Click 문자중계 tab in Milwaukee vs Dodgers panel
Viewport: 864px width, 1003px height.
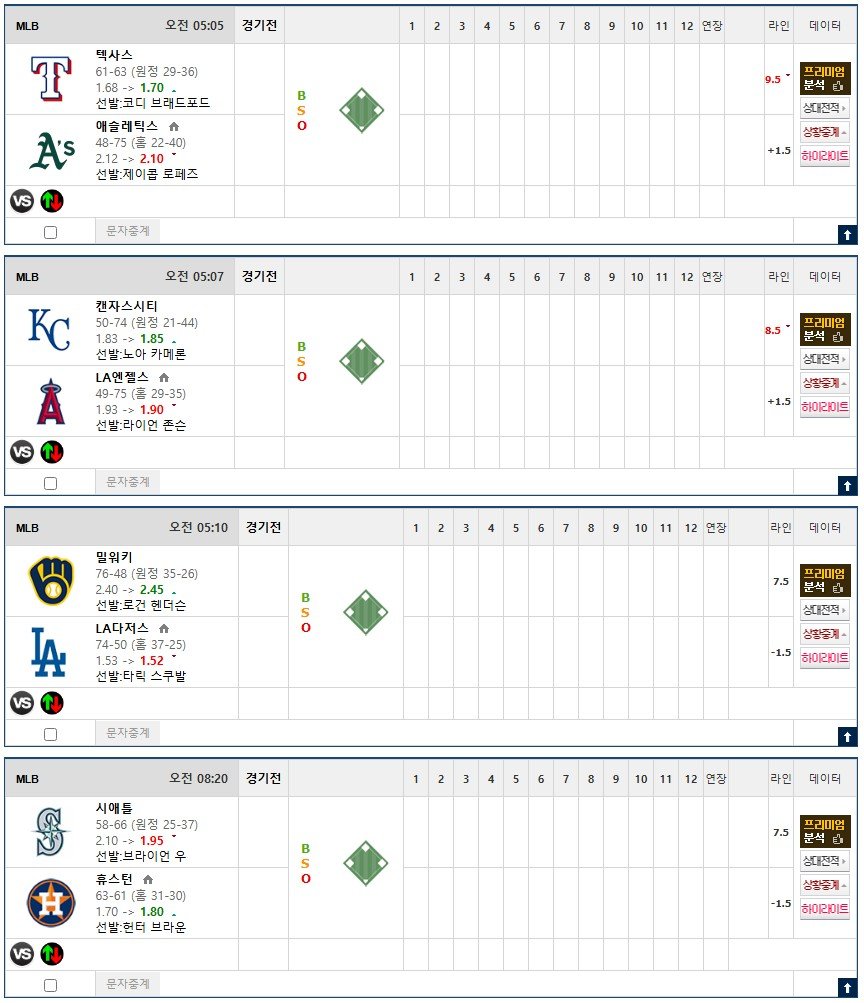pyautogui.click(x=128, y=732)
